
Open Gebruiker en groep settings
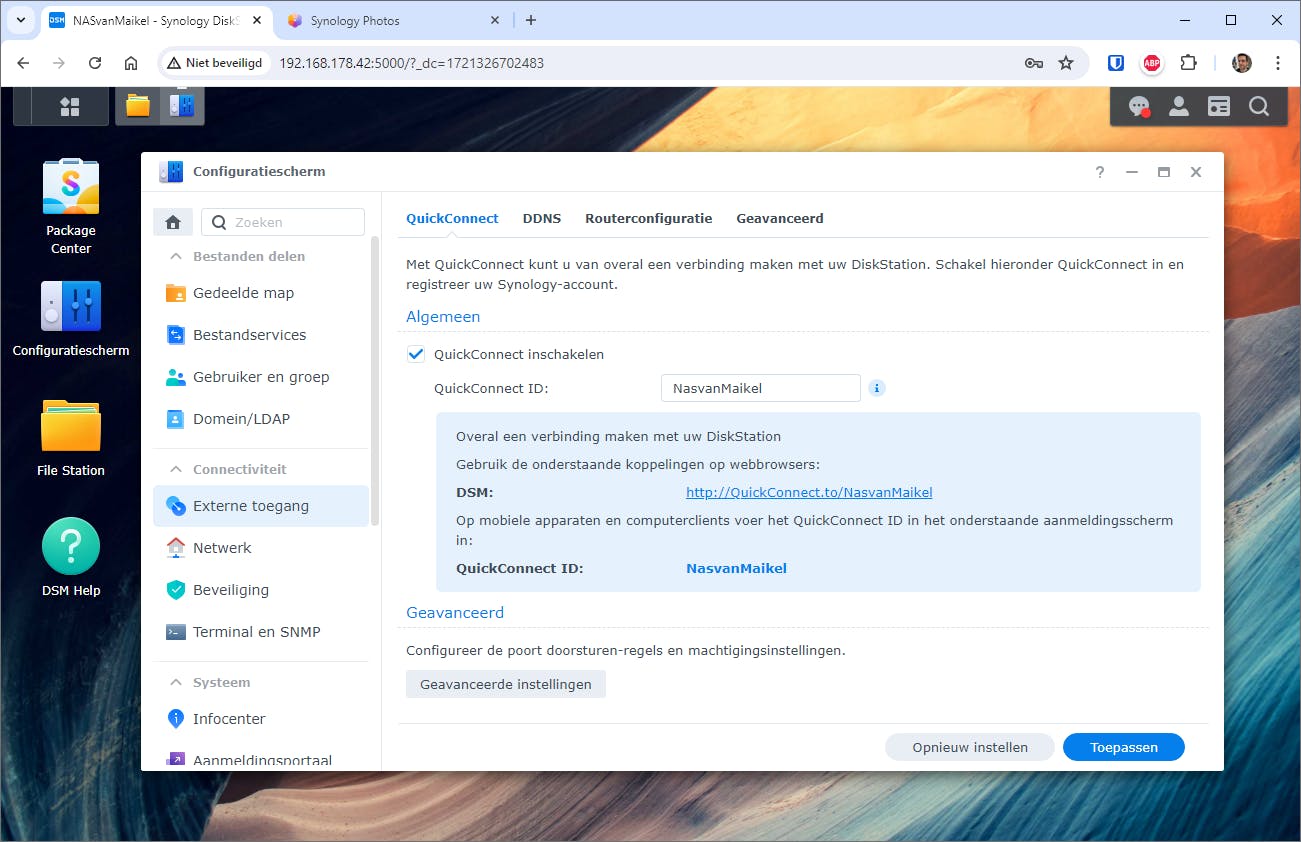pos(261,377)
